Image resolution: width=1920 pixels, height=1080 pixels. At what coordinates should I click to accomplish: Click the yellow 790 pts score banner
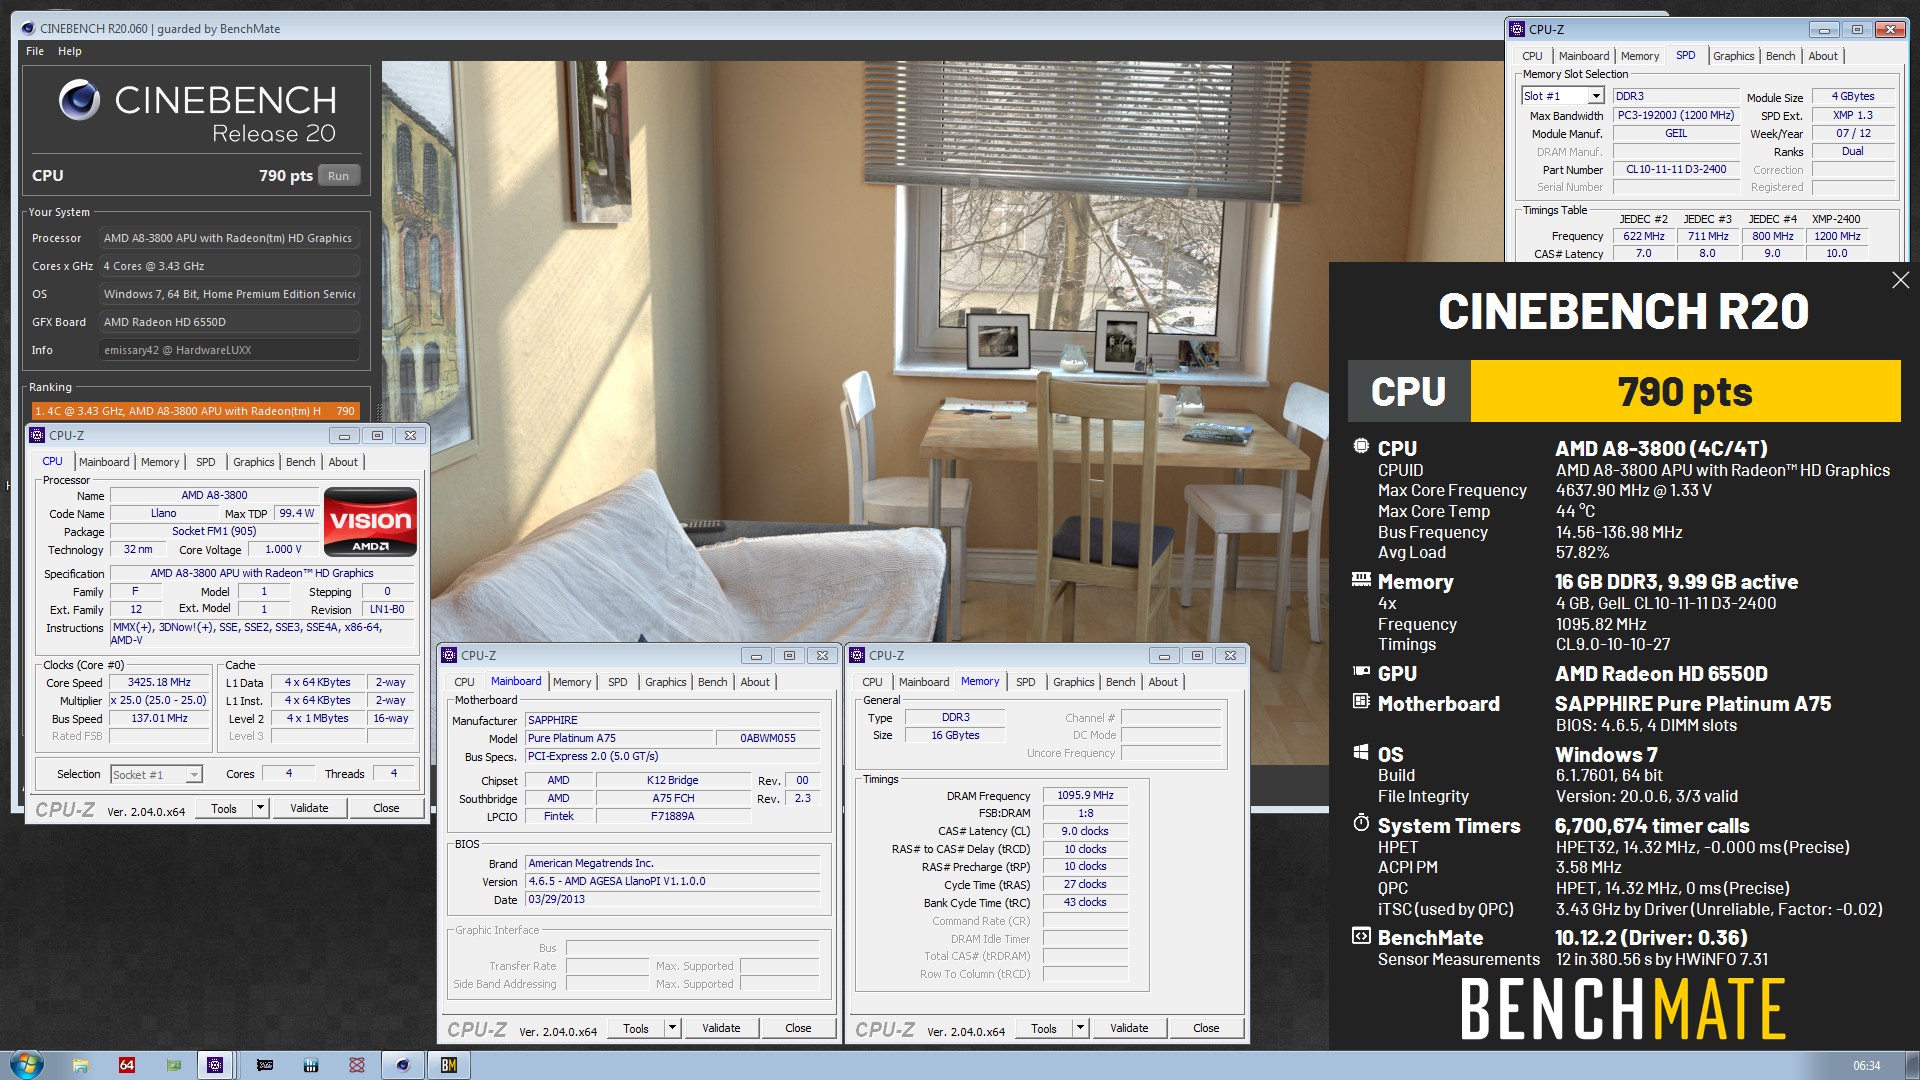point(1685,391)
